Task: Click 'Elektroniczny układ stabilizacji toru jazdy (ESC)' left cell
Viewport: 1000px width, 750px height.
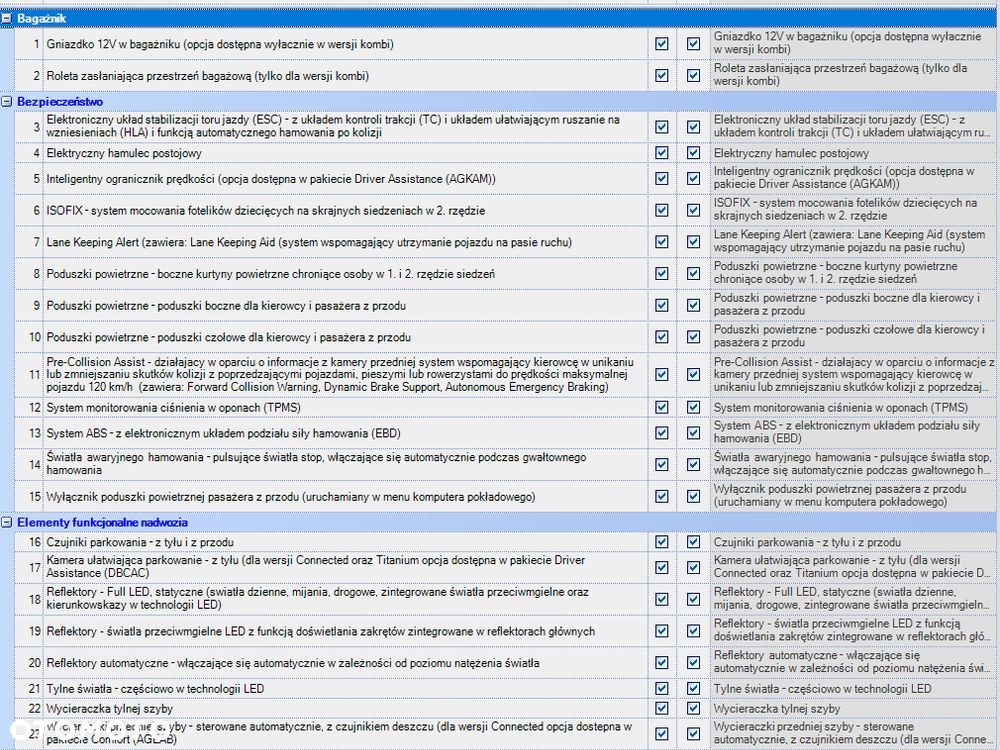Action: click(x=346, y=126)
